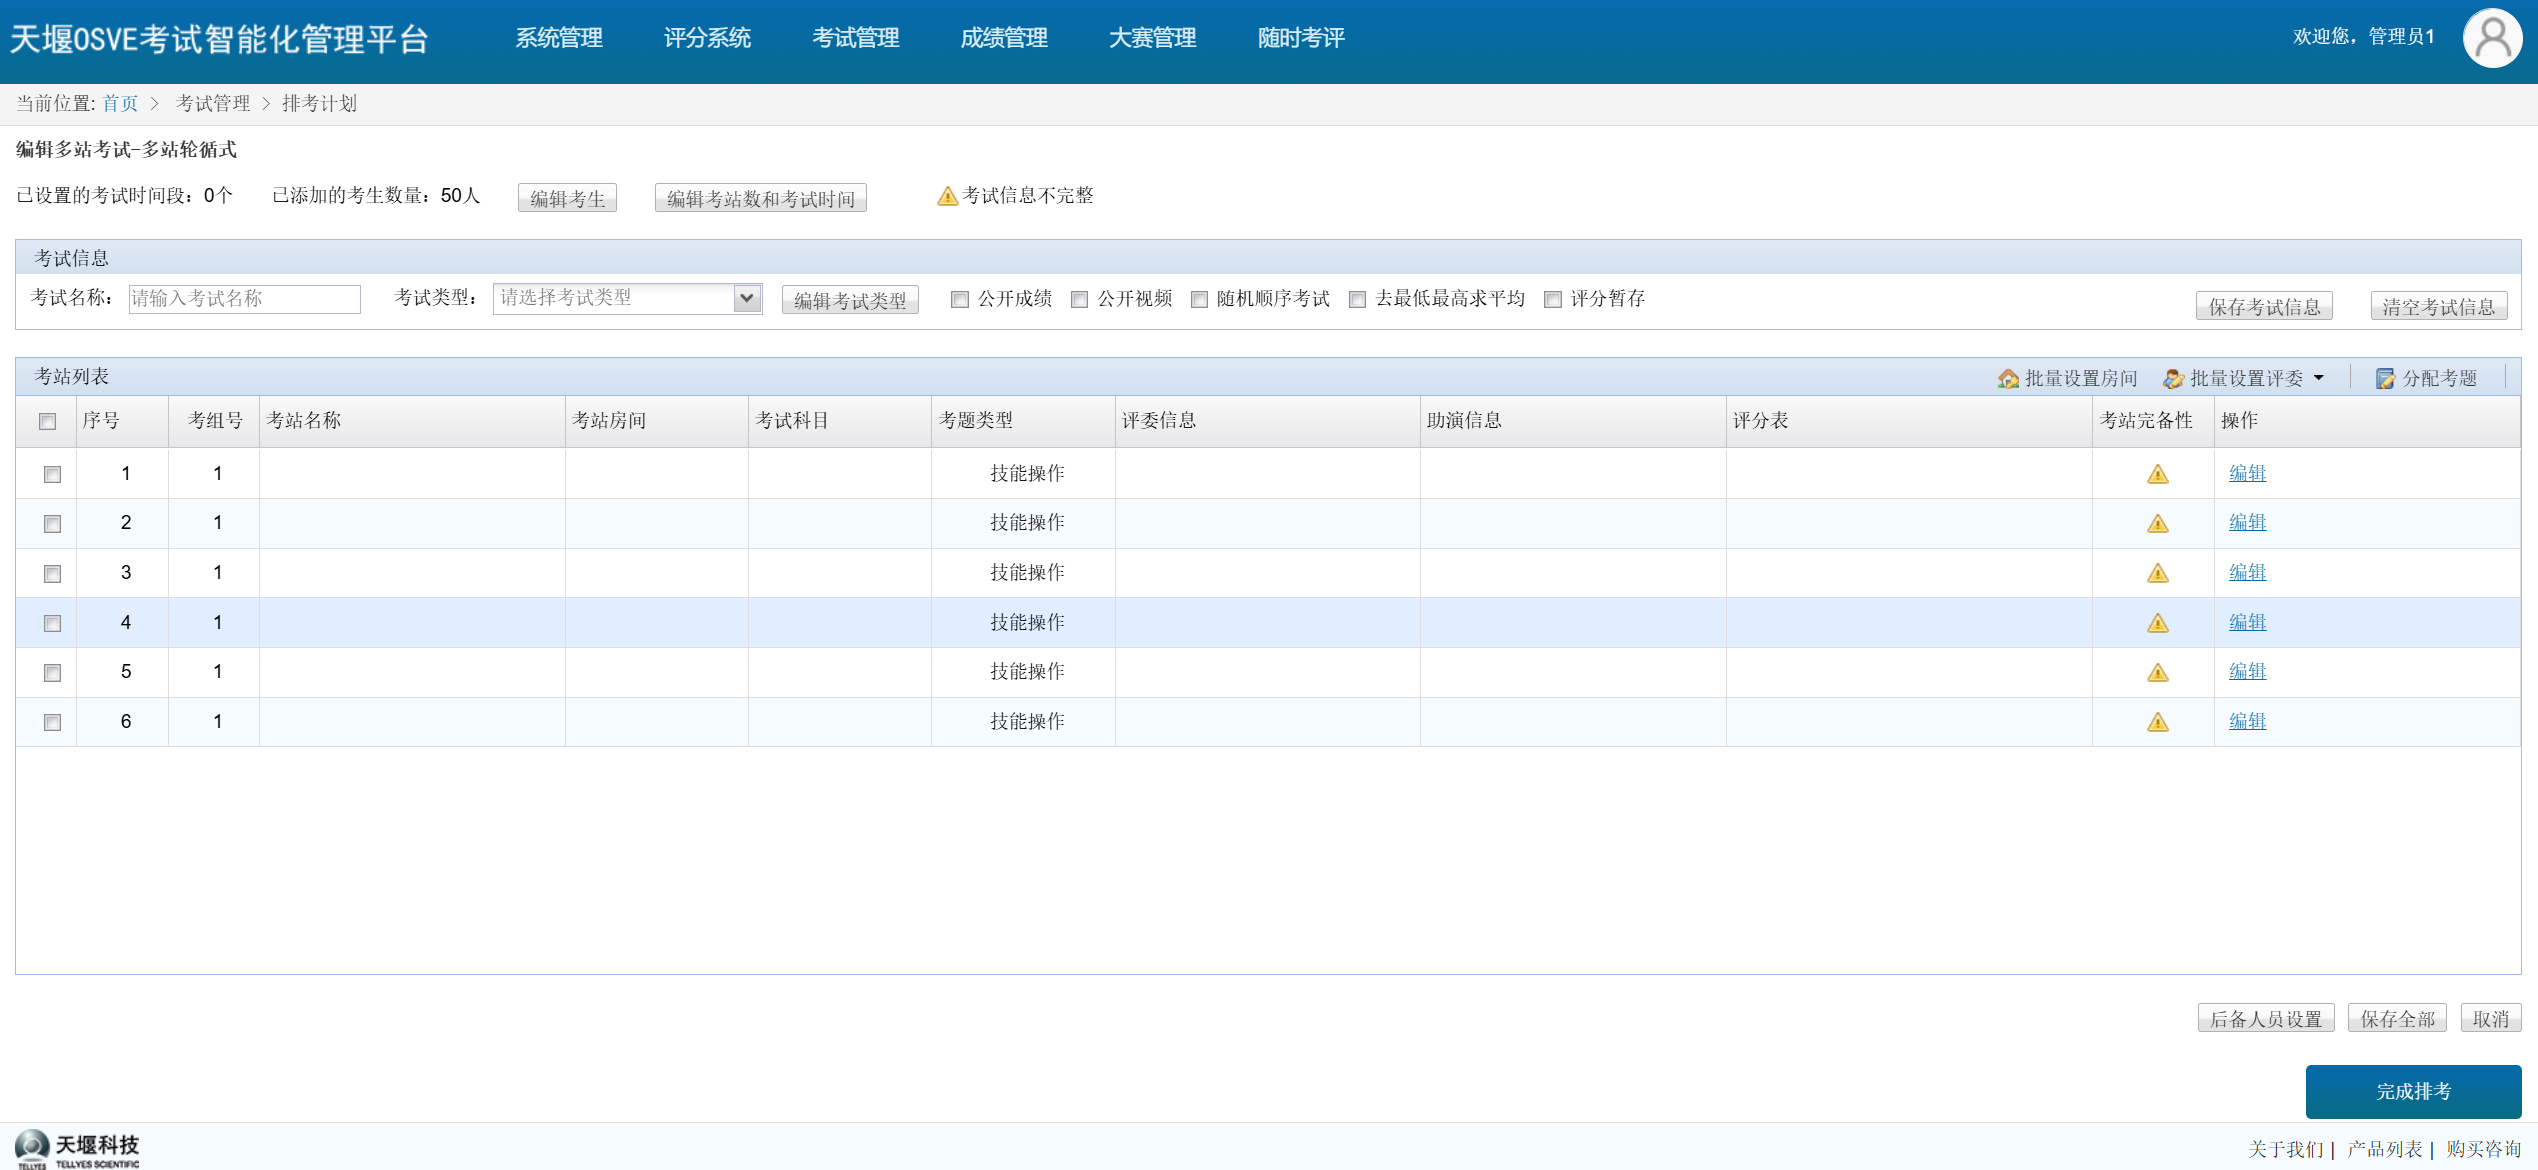The width and height of the screenshot is (2538, 1170).
Task: Check the checkbox for station row 2
Action: coord(52,524)
